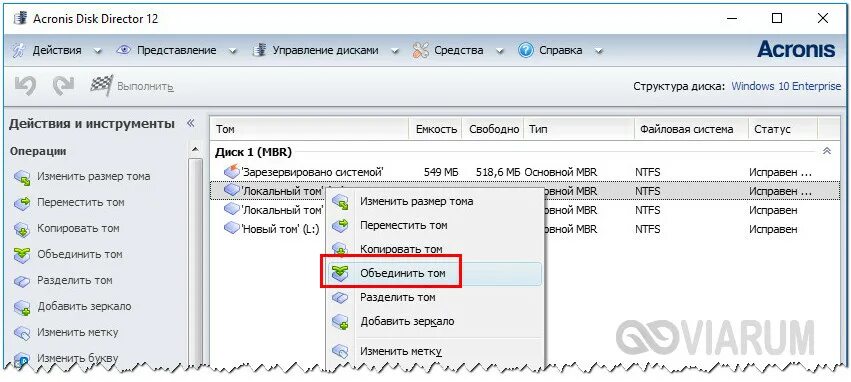Image resolution: width=851 pixels, height=382 pixels.
Task: Choose Переместить том in context menu
Action: pyautogui.click(x=434, y=225)
